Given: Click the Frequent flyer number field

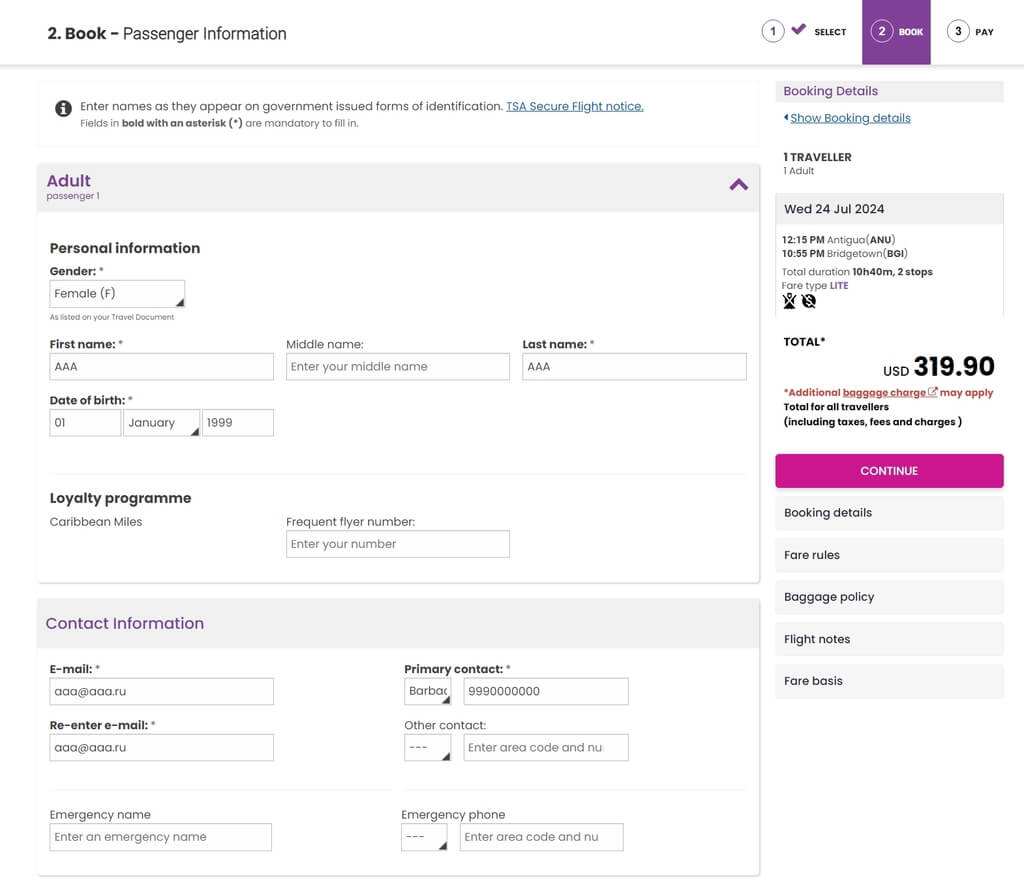Looking at the screenshot, I should pos(398,544).
